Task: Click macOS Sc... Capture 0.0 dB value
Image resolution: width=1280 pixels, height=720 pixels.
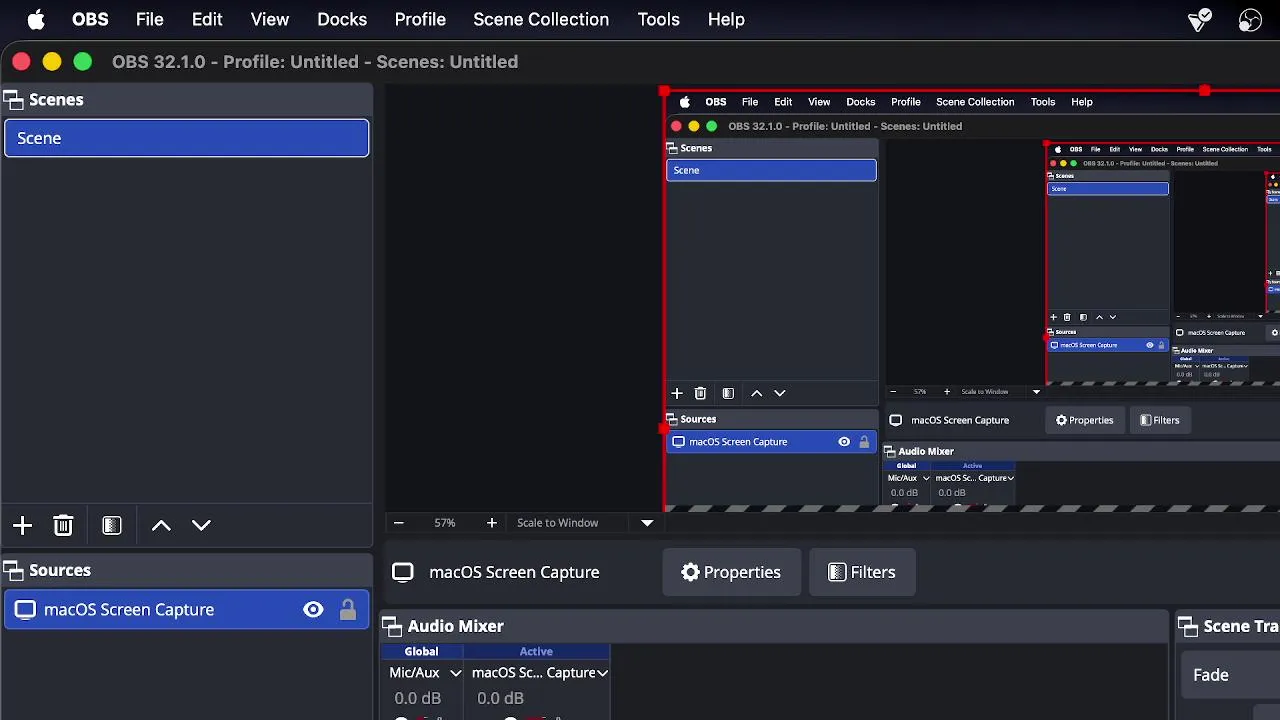Action: pyautogui.click(x=500, y=698)
